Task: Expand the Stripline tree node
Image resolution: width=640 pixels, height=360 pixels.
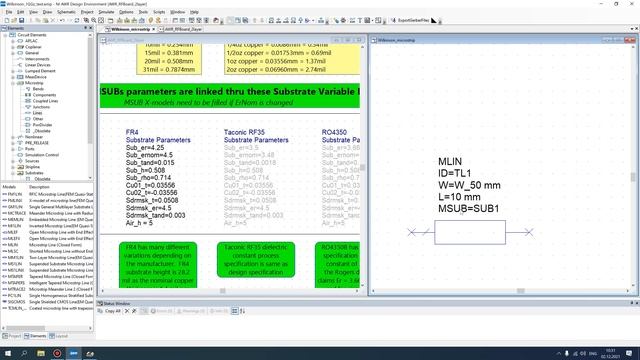Action: click(13, 167)
